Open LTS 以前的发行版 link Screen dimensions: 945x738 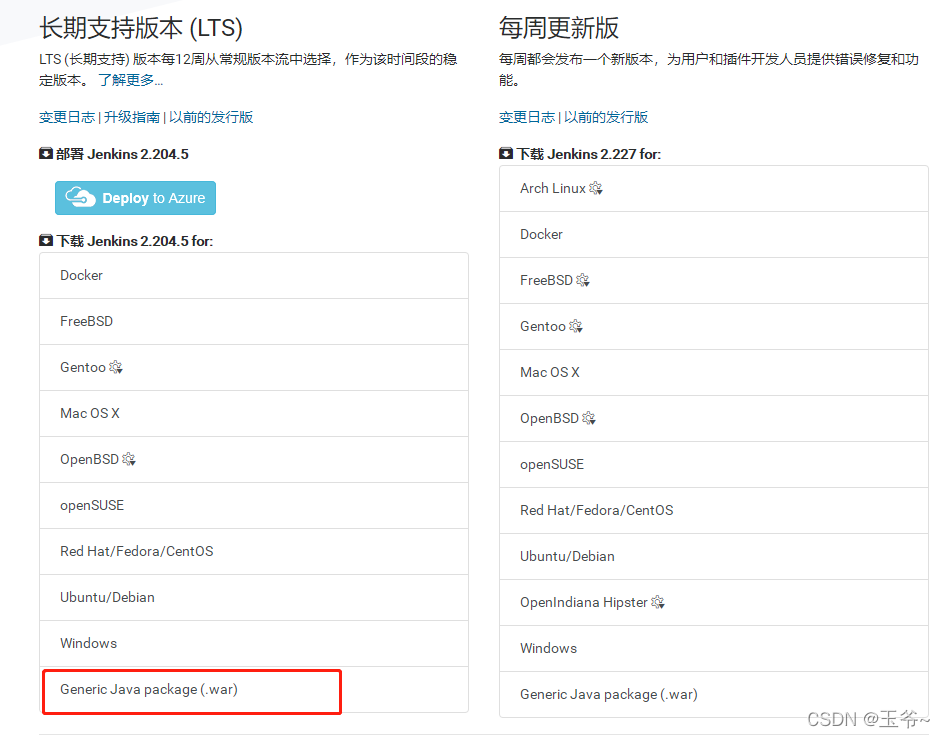[x=211, y=117]
